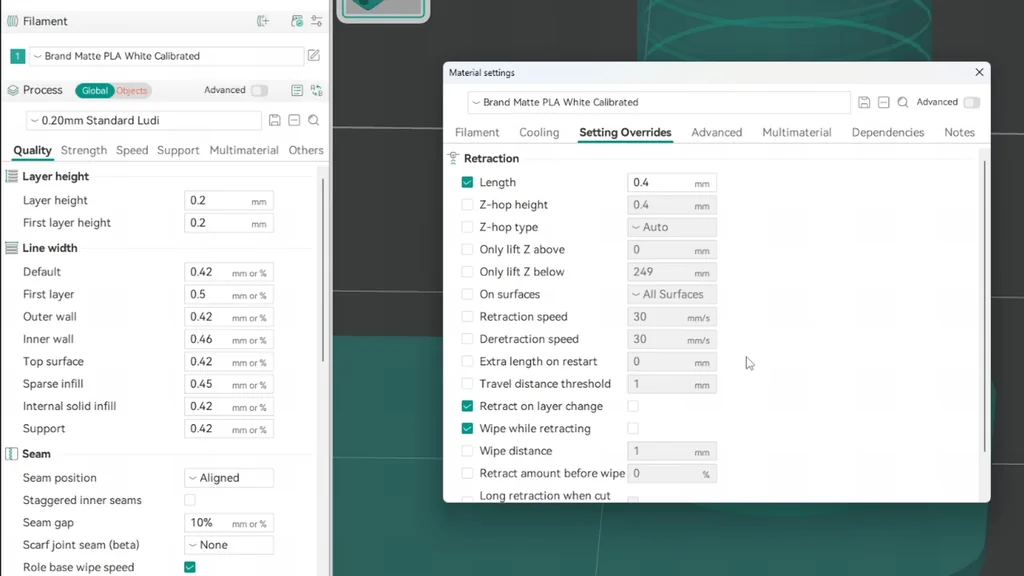Click search icon next to process preset
The image size is (1024, 576).
coord(314,120)
